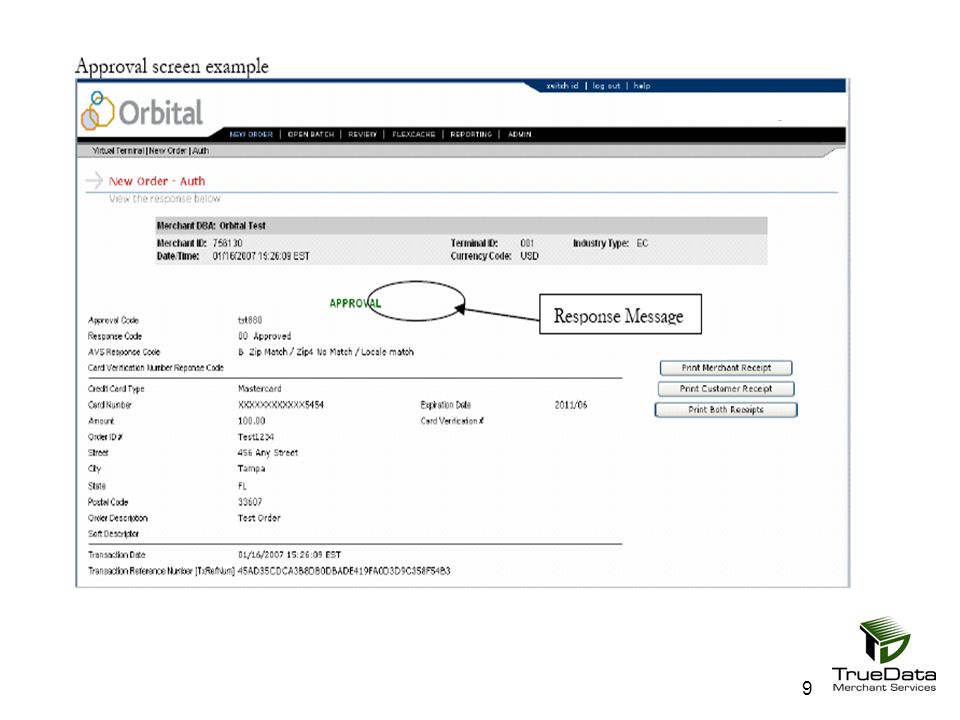Viewport: 960px width, 720px height.
Task: Click amount value 100.00
Action: 252,421
